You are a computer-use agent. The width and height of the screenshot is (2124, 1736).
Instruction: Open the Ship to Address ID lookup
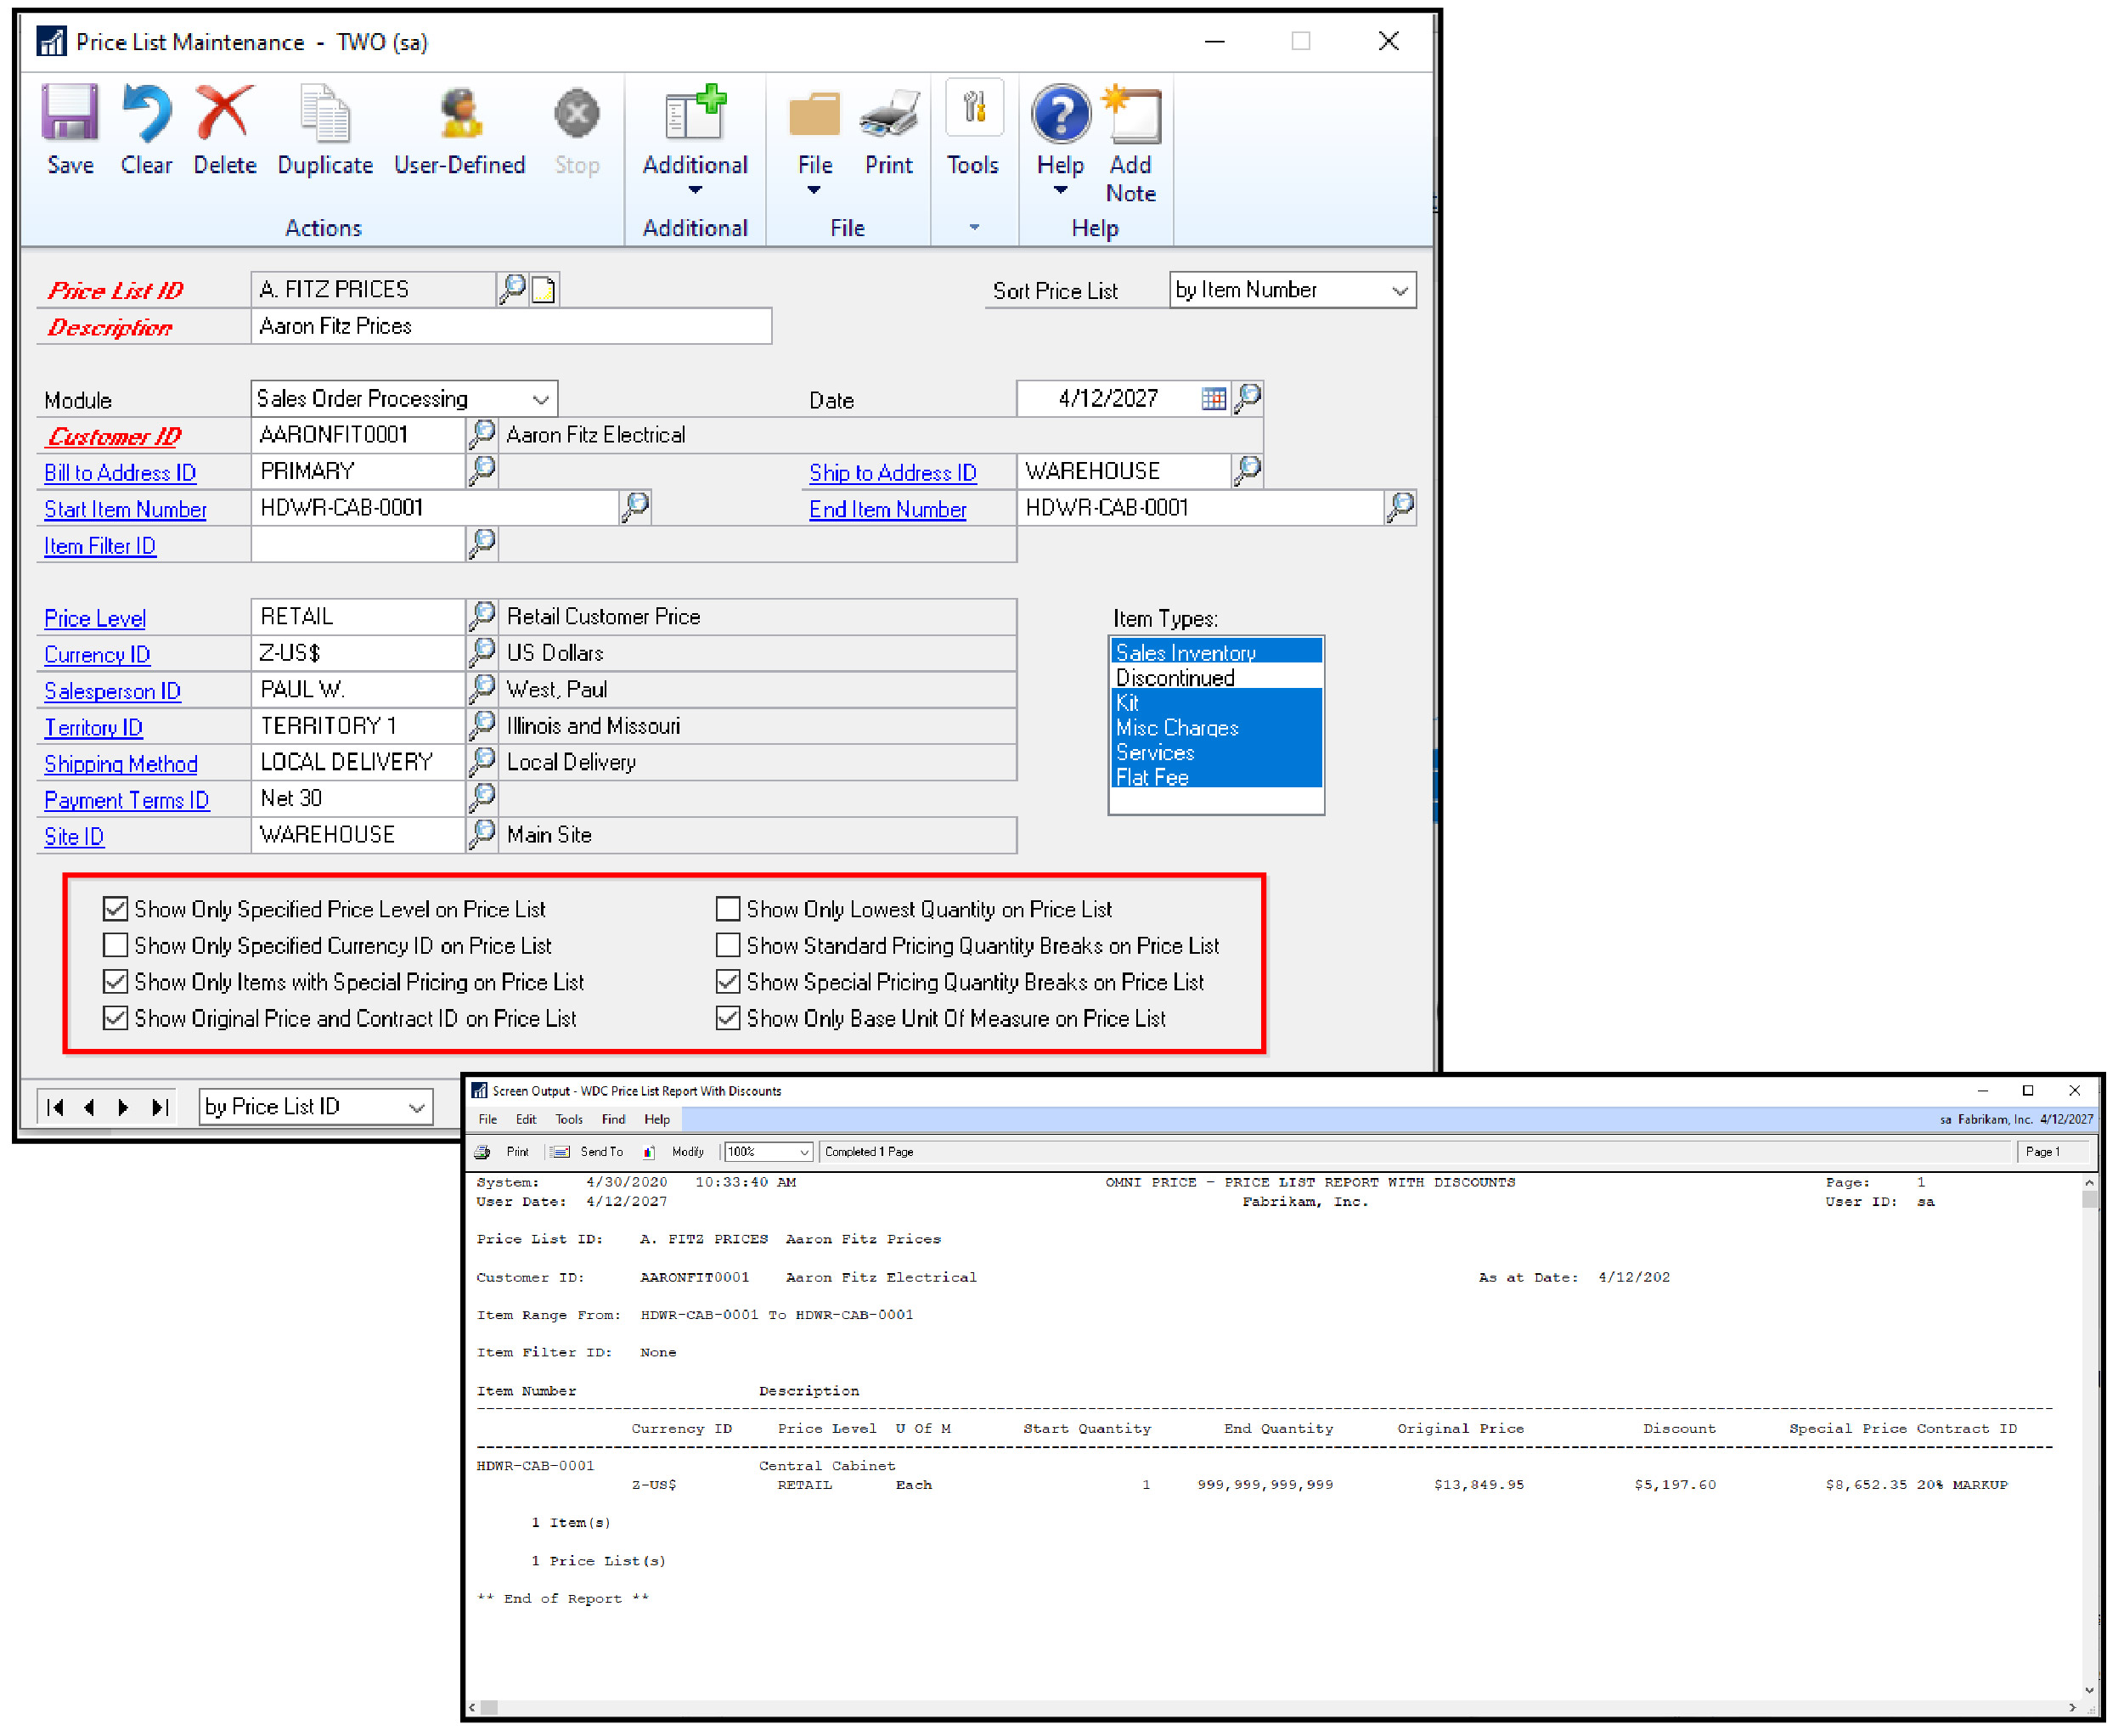click(x=1247, y=470)
